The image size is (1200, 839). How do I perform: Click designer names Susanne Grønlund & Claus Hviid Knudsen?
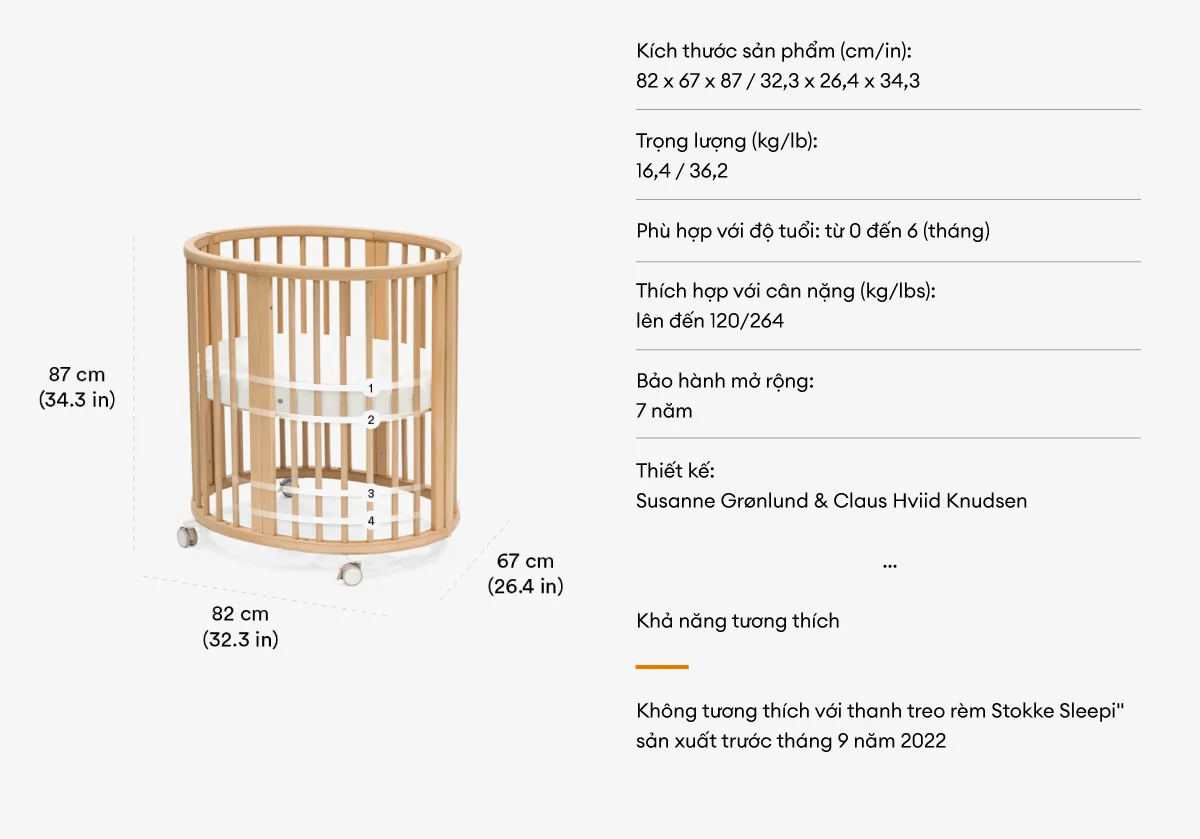click(832, 501)
